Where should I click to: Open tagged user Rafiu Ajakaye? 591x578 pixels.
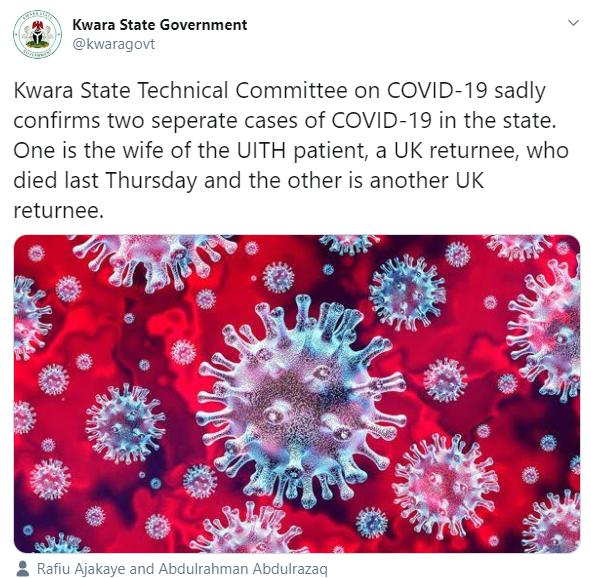click(x=81, y=569)
